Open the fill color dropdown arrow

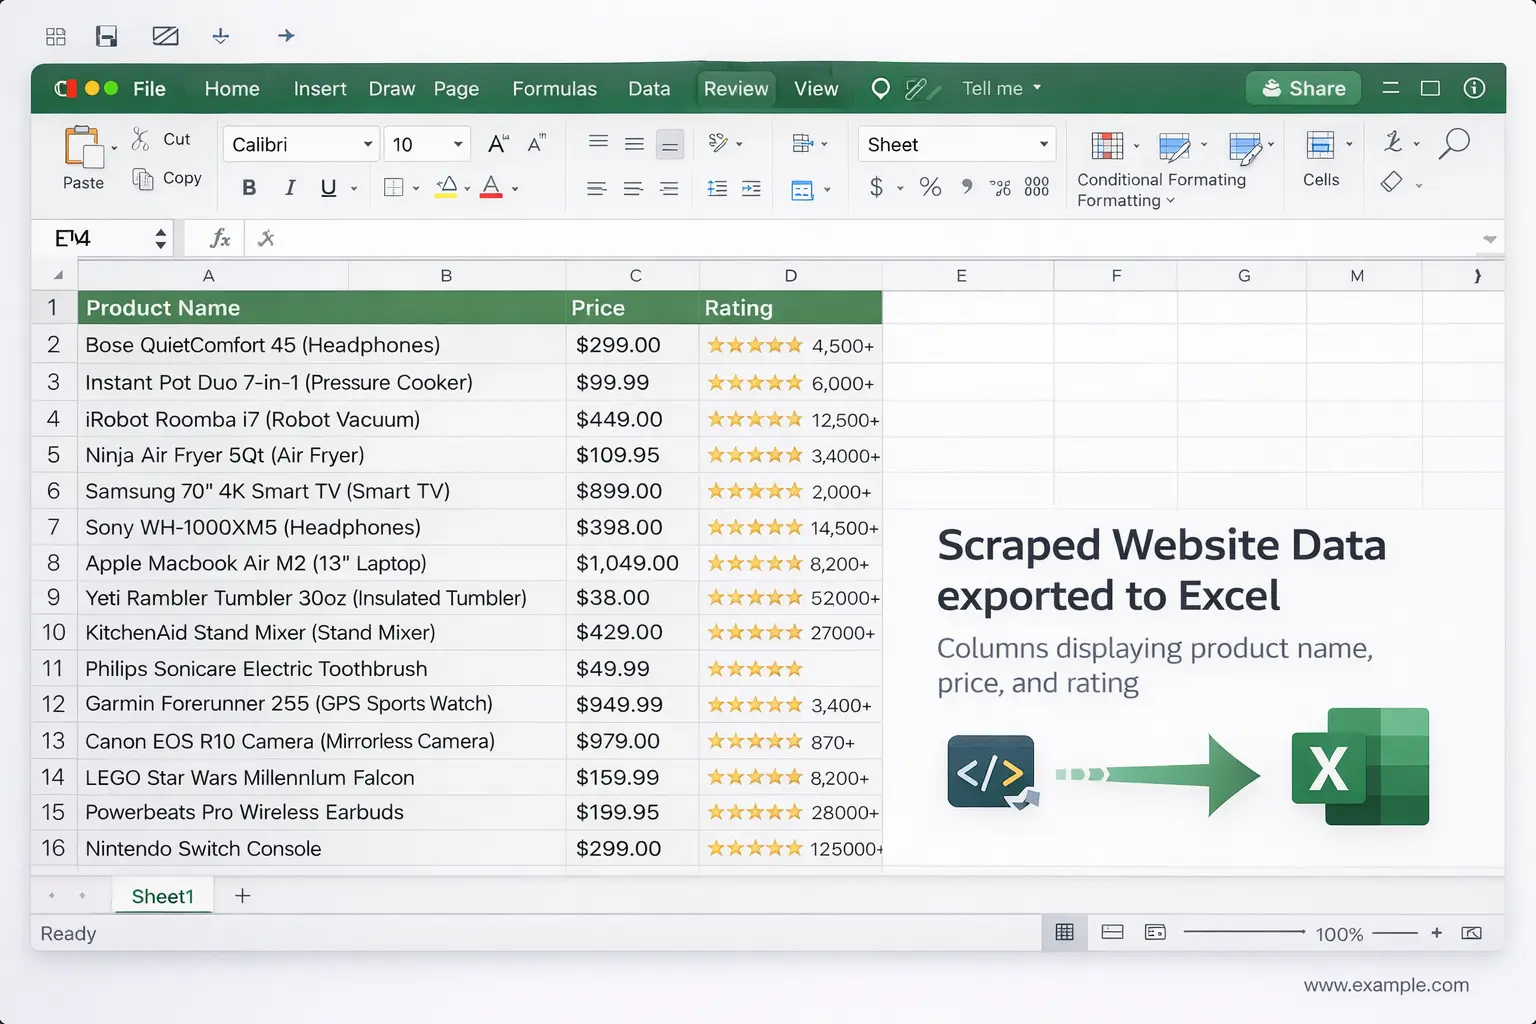coord(467,188)
